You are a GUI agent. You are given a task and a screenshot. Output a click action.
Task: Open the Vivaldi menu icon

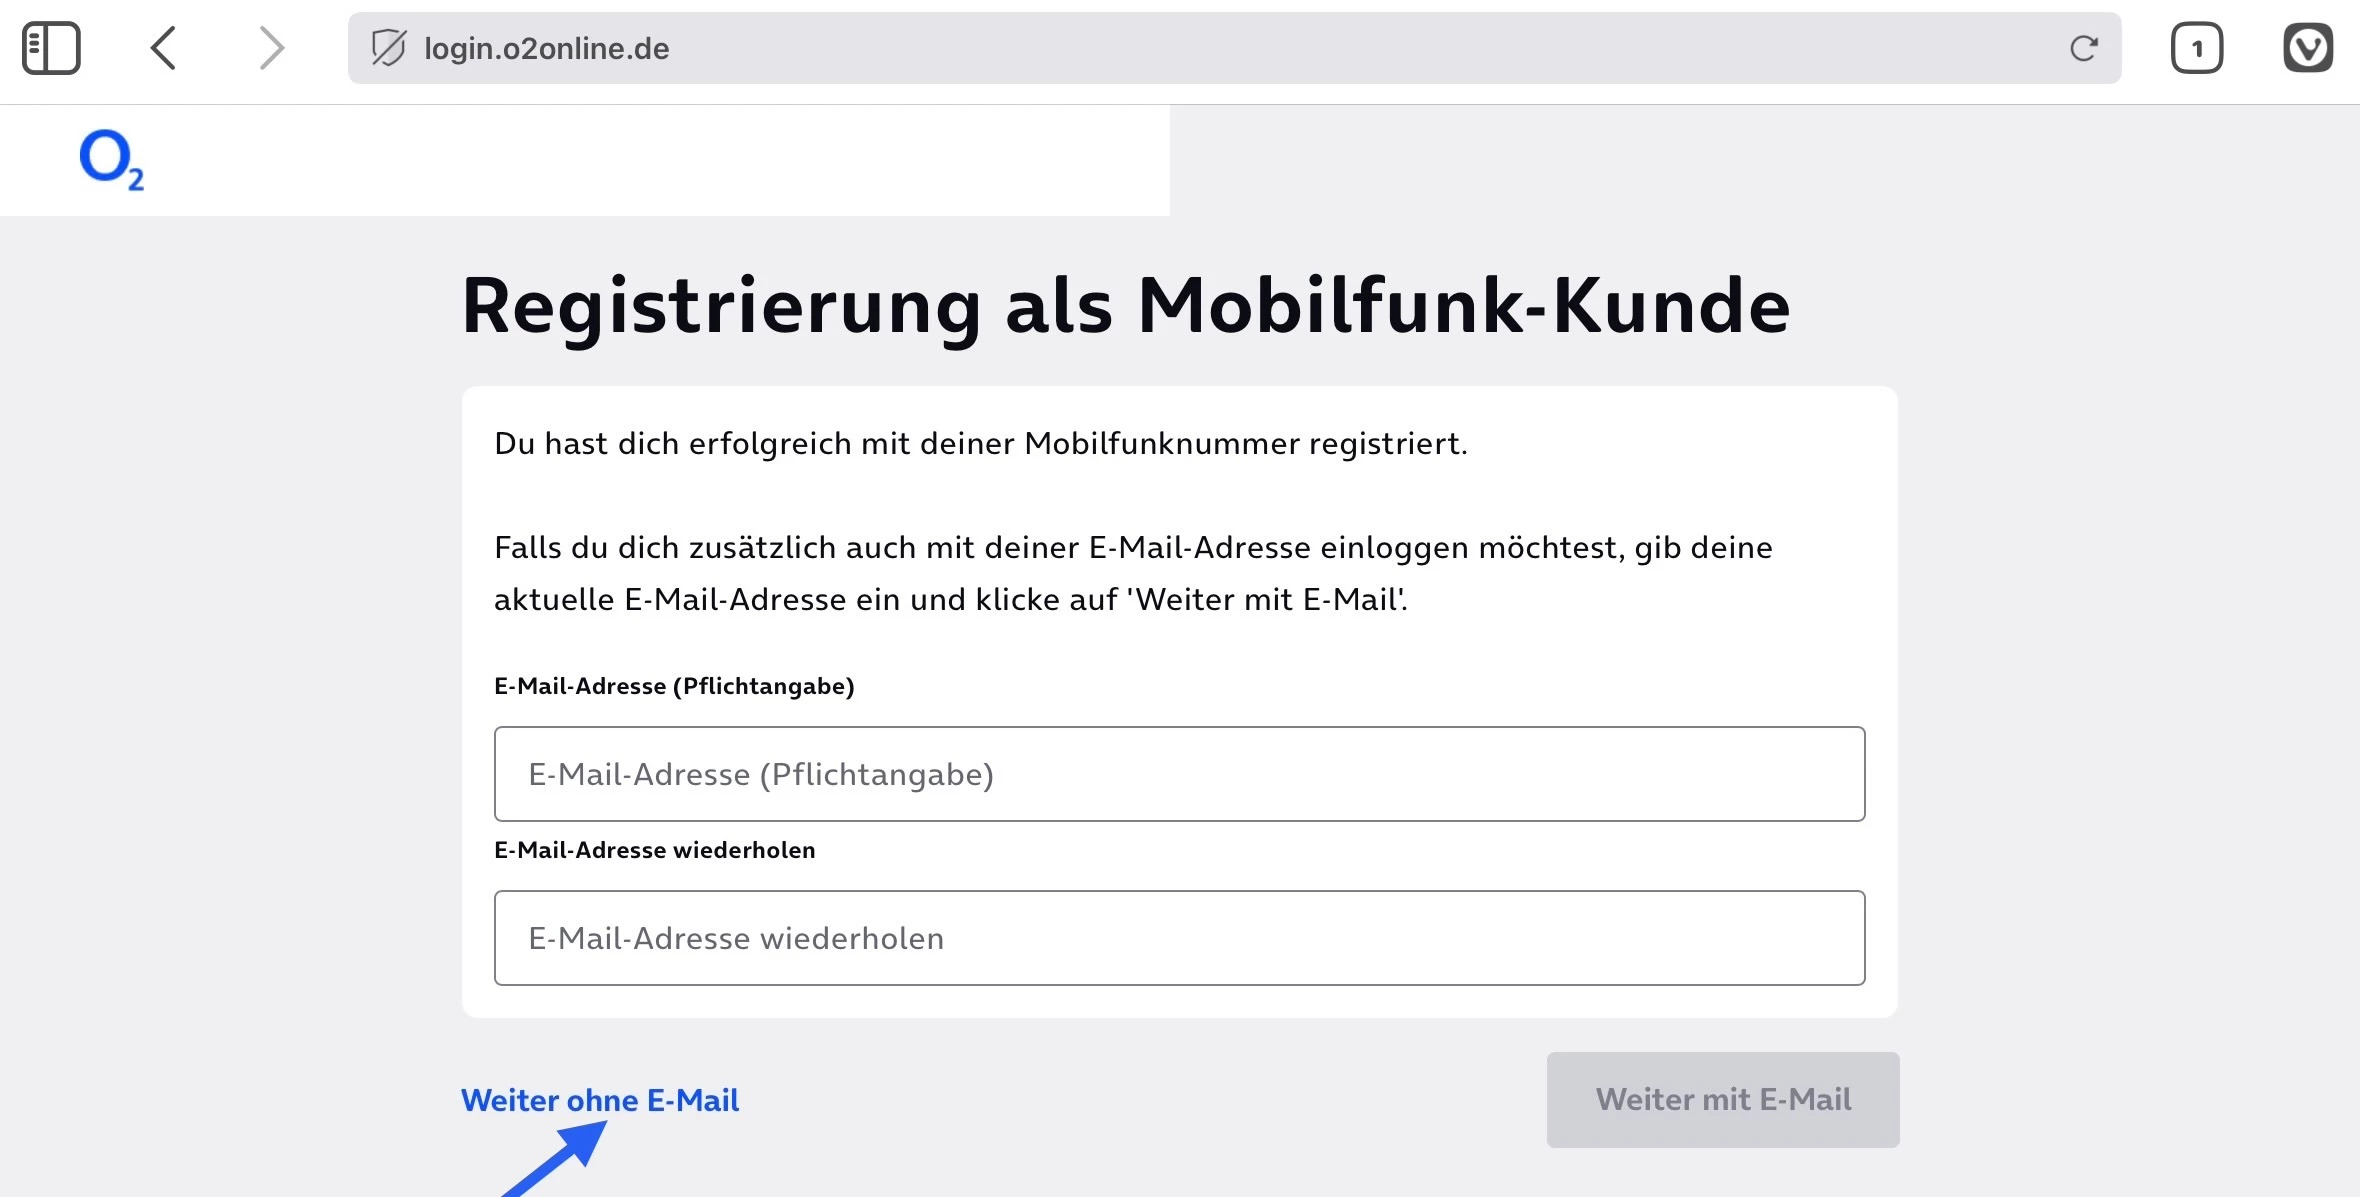[x=2307, y=48]
